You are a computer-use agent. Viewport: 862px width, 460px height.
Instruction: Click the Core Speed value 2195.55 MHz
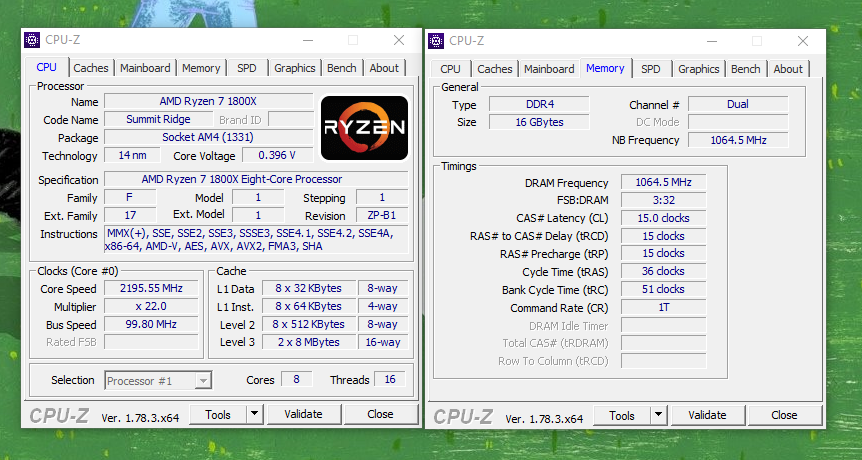151,289
